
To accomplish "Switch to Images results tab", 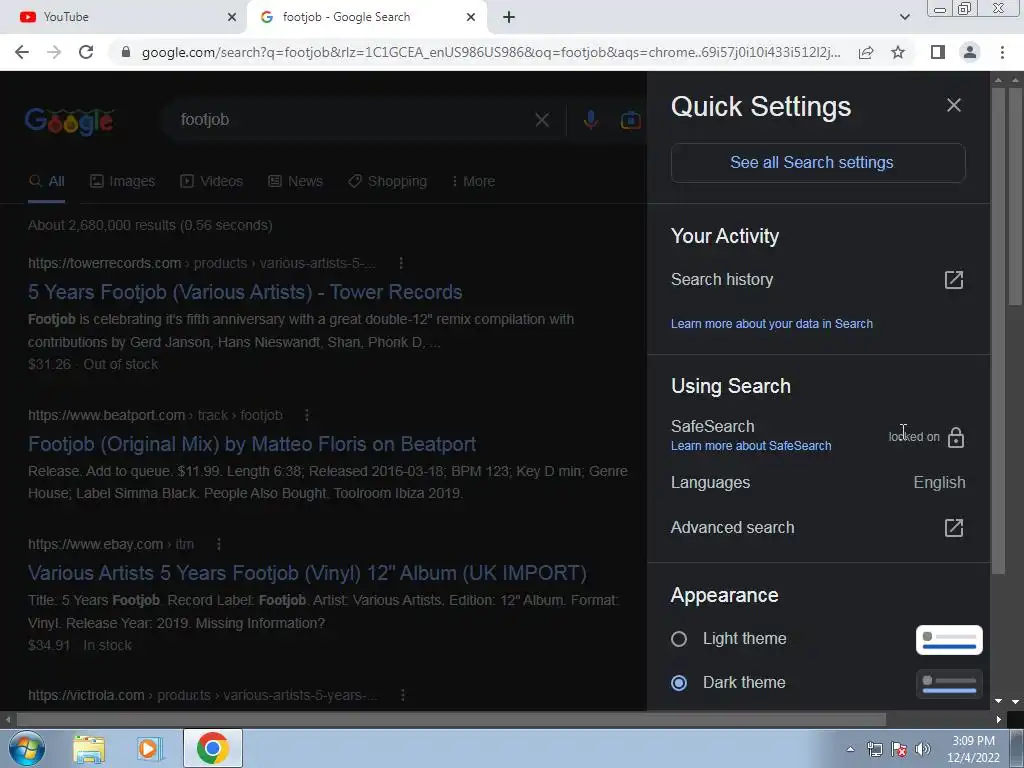I will click(x=122, y=182).
